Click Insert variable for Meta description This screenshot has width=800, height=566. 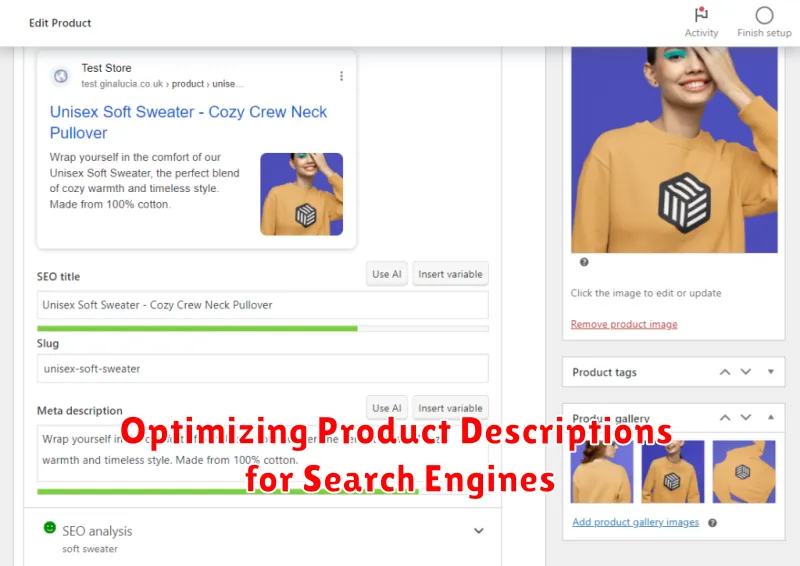451,408
